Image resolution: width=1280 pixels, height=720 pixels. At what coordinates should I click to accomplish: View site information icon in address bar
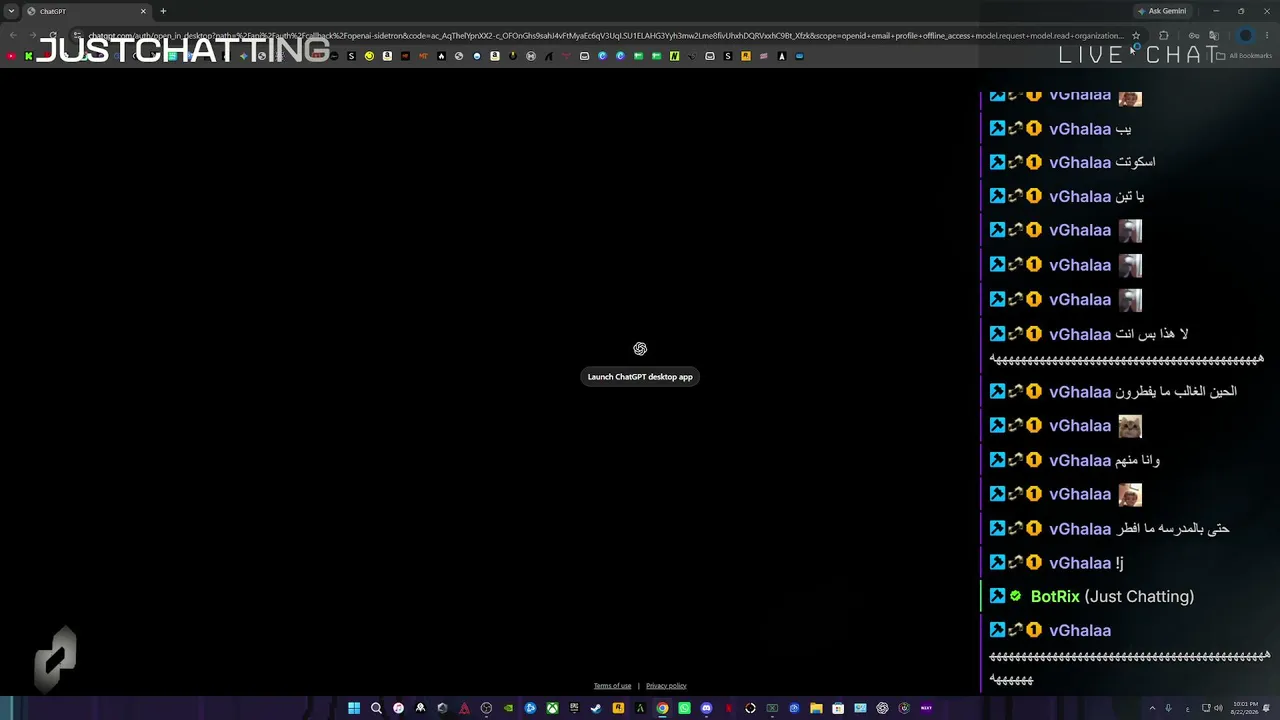click(x=78, y=36)
